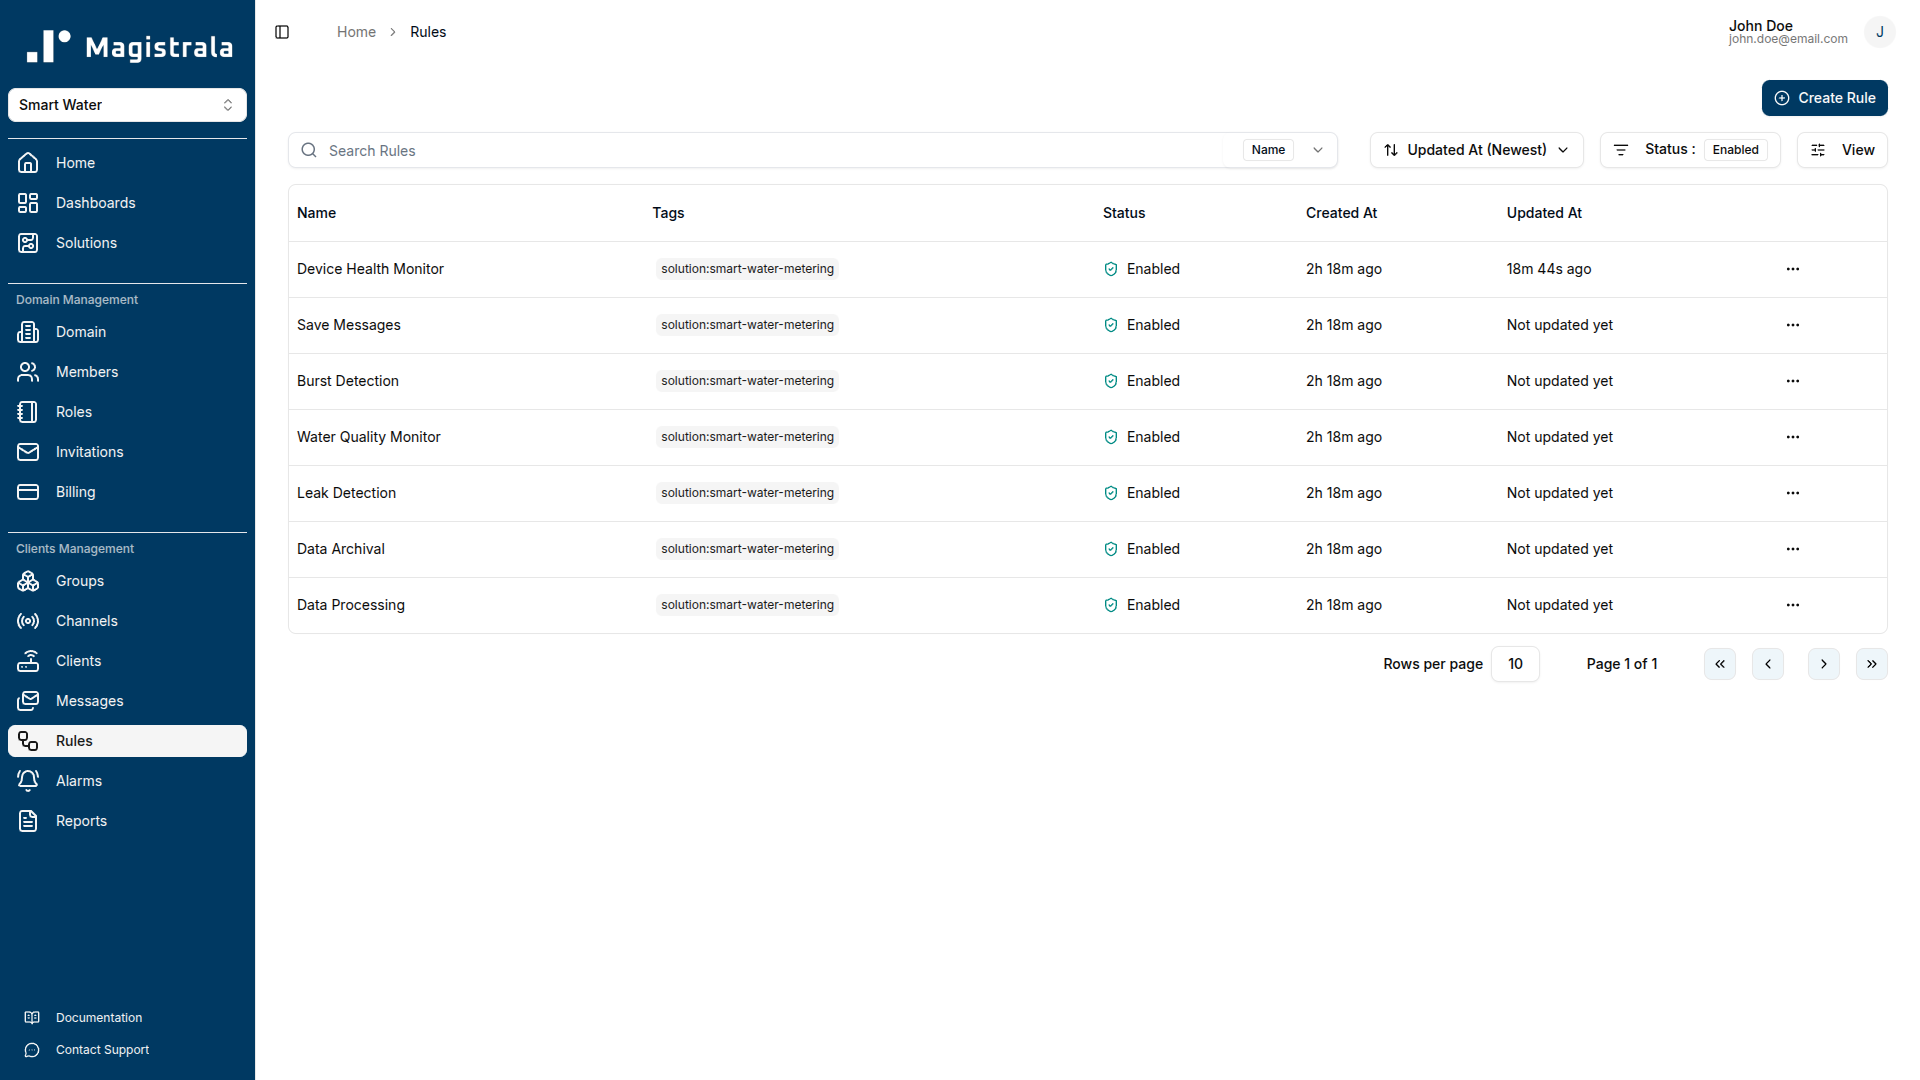
Task: Click the Create Rule button
Action: coord(1824,98)
